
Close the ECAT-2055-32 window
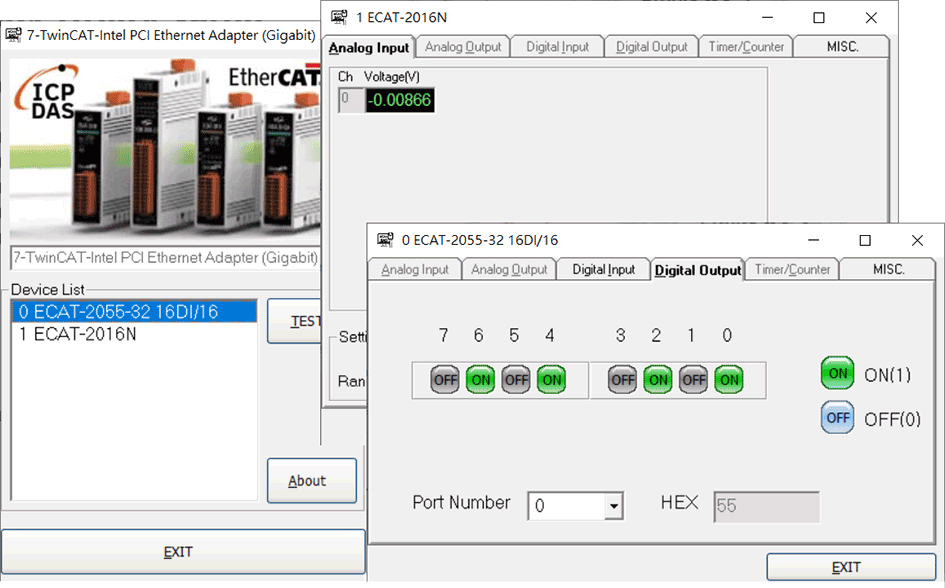coord(917,240)
